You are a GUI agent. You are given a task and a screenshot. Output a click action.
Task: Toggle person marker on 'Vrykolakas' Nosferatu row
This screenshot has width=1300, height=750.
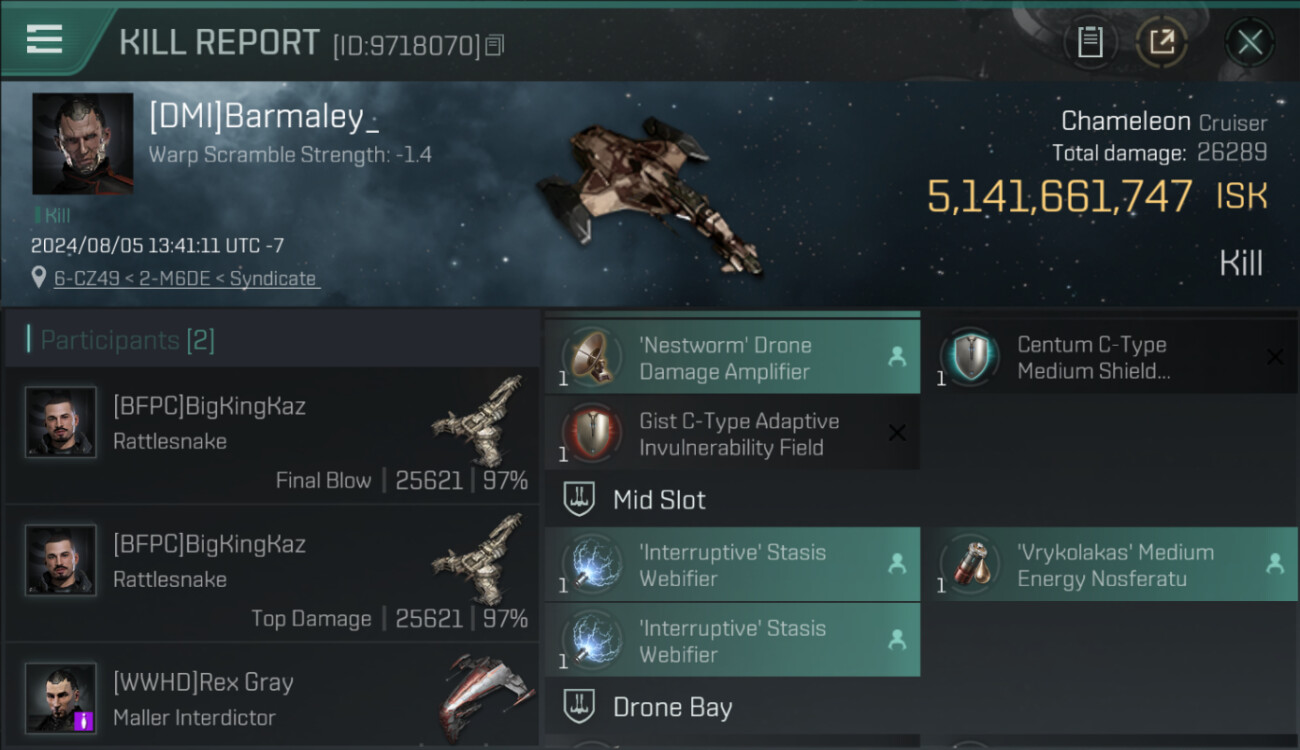[x=1275, y=564]
